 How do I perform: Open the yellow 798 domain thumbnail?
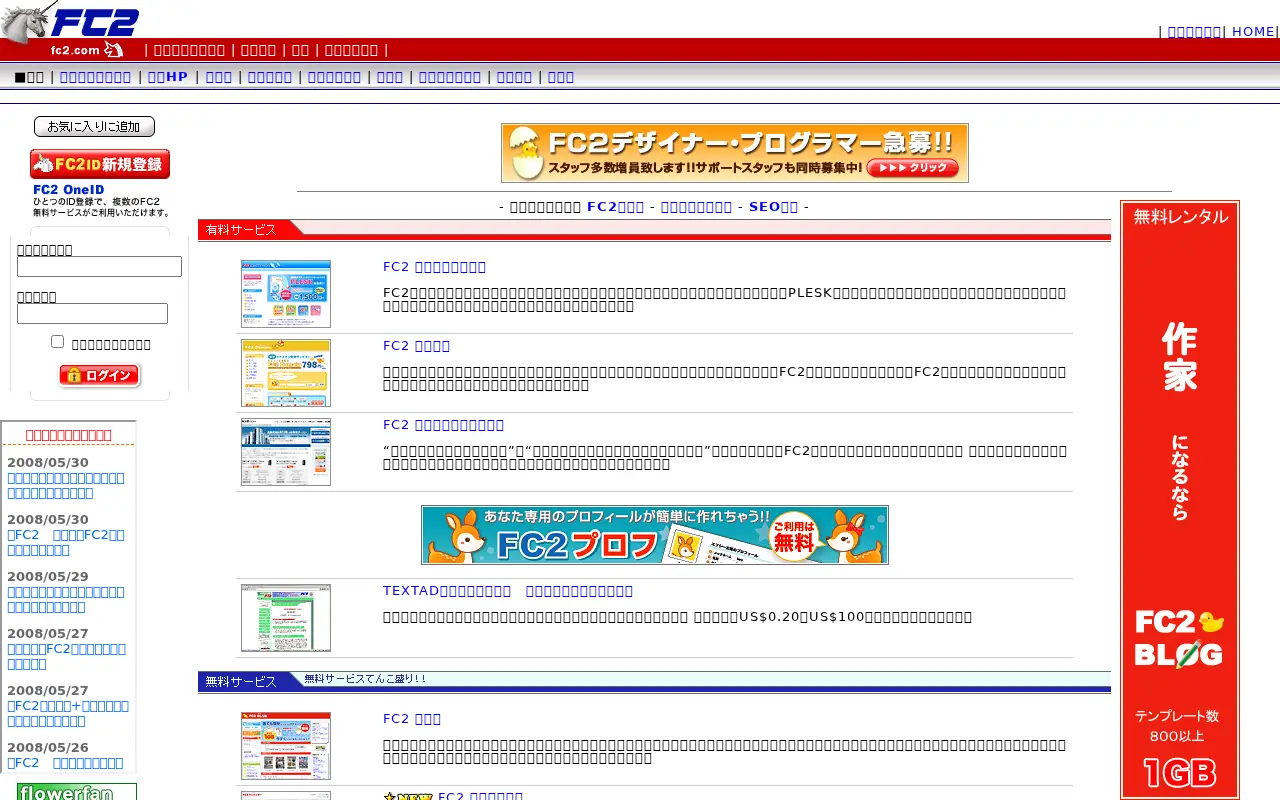click(286, 373)
